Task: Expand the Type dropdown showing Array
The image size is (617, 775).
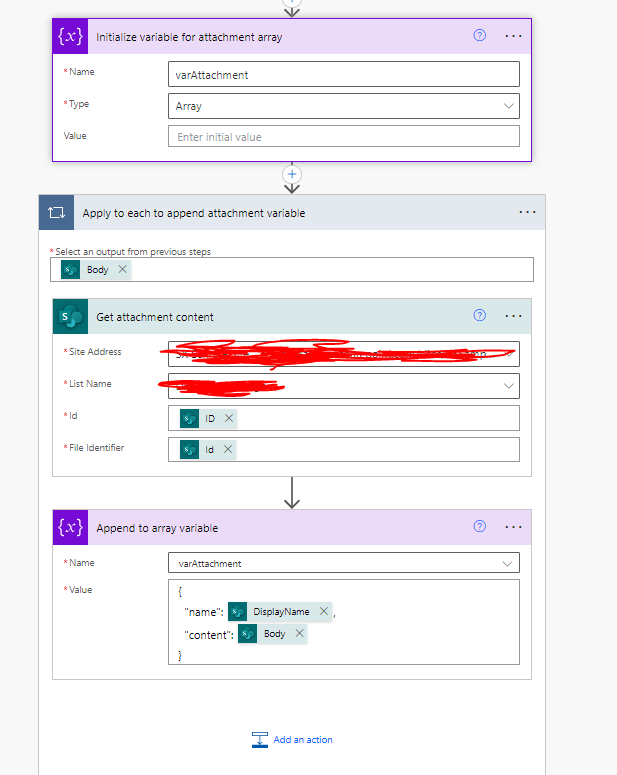Action: [508, 106]
